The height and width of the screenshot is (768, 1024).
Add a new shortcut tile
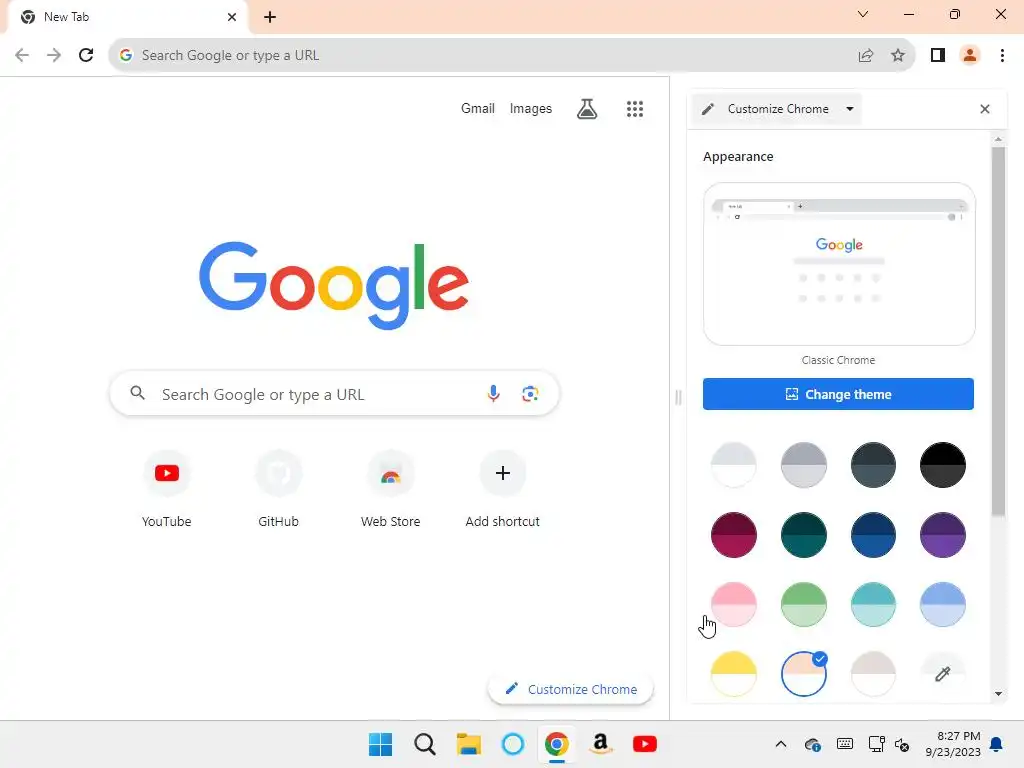click(x=502, y=488)
